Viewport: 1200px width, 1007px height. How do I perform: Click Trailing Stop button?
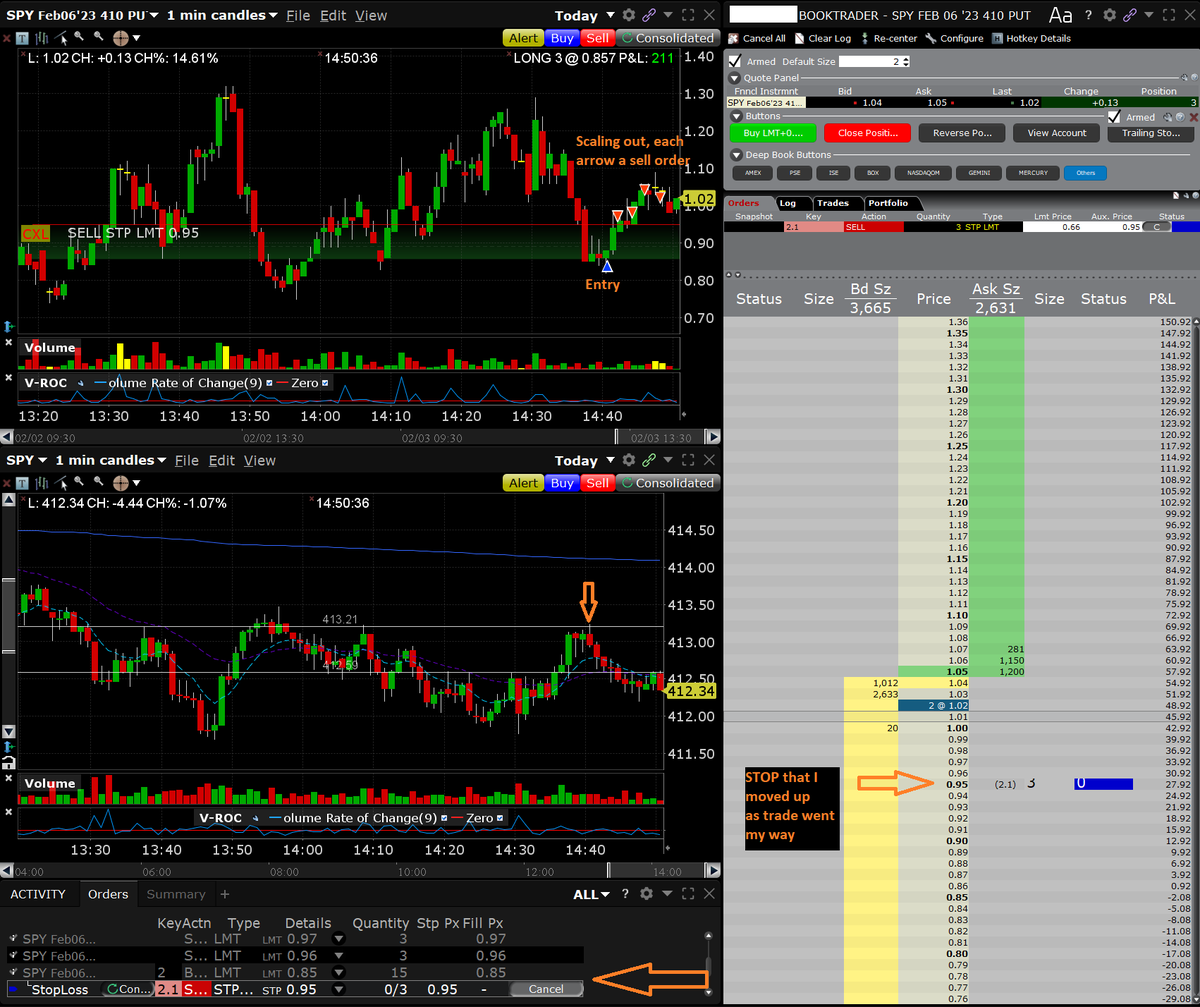click(1151, 133)
